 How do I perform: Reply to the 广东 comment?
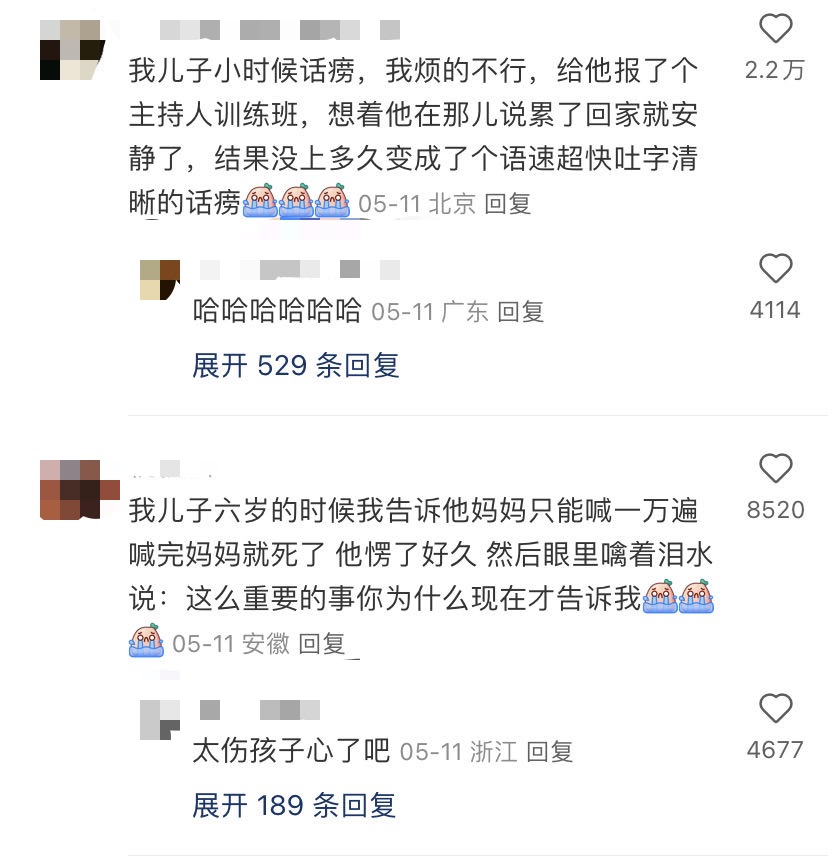coord(521,312)
